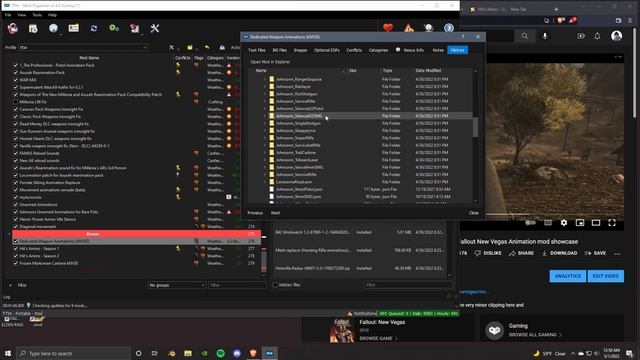
Task: Open the blue Help question-mark icon
Action: 449,28
